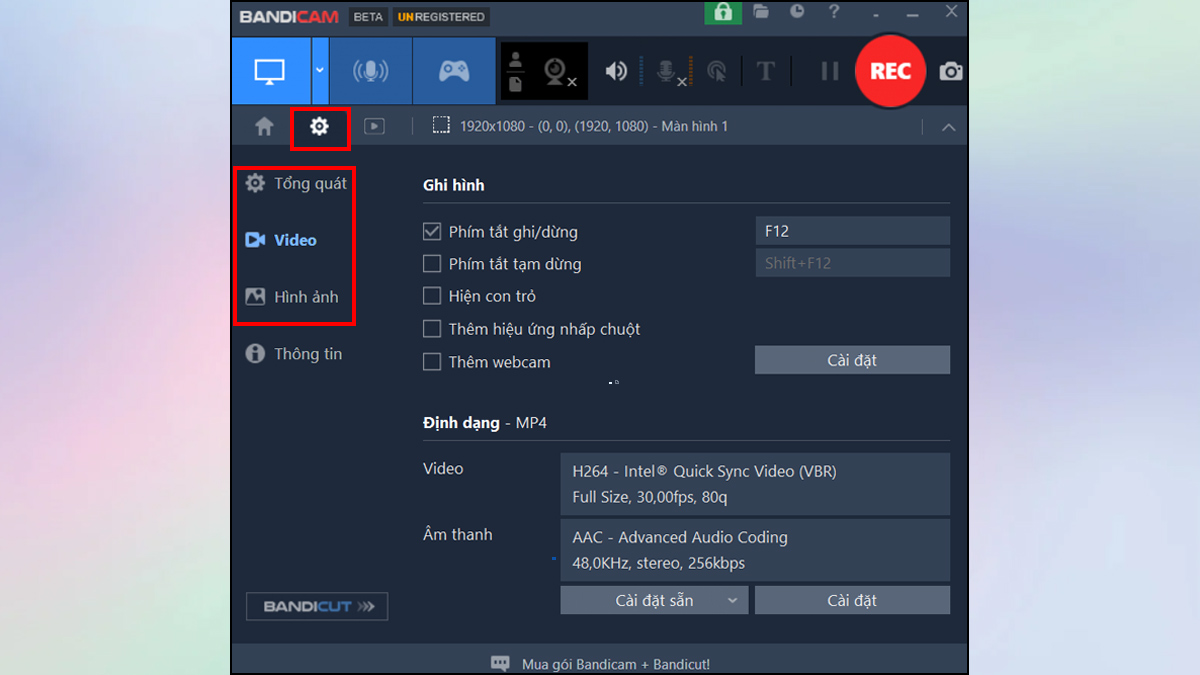Enable Hiện con trỏ checkbox
This screenshot has width=1200, height=675.
432,296
